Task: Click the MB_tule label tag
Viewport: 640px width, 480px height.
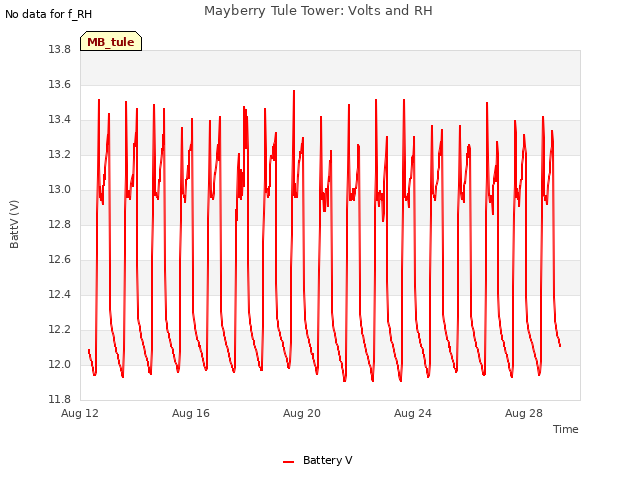Action: [x=111, y=41]
